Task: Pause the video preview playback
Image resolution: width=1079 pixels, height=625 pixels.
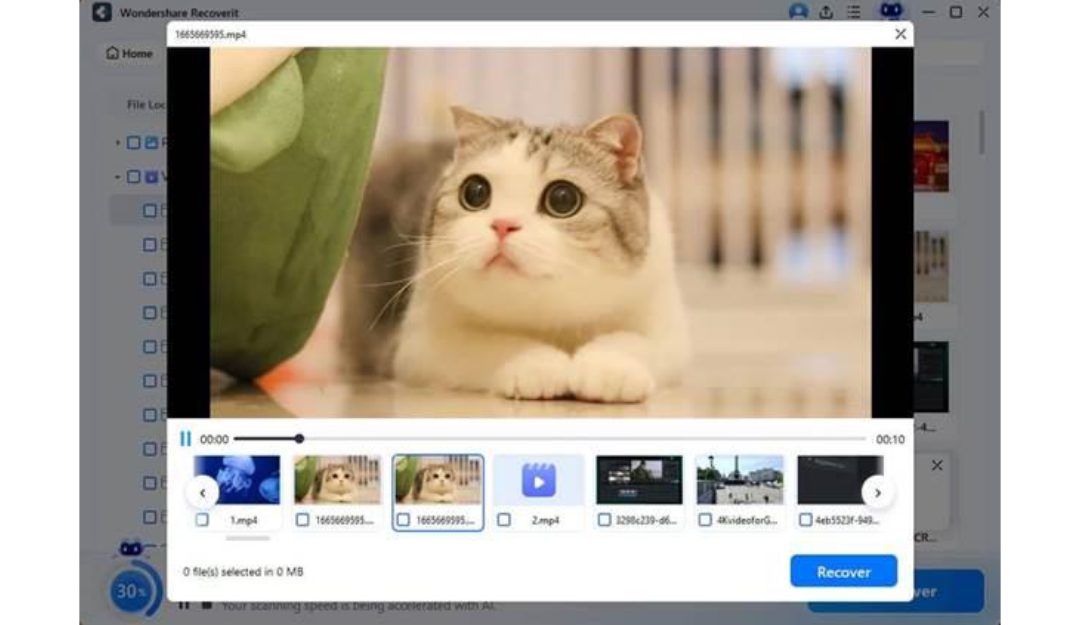Action: (x=185, y=439)
